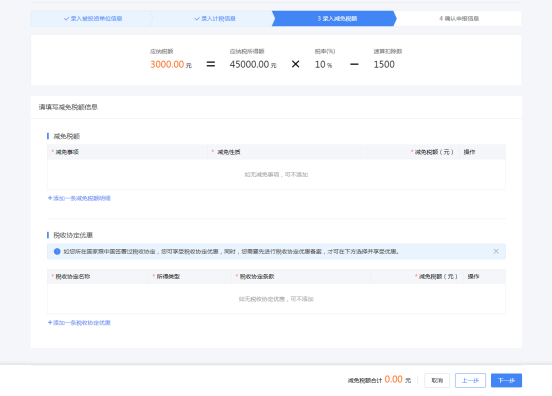Click 添加一条减免税额明细 link
The width and height of the screenshot is (552, 396).
79,198
